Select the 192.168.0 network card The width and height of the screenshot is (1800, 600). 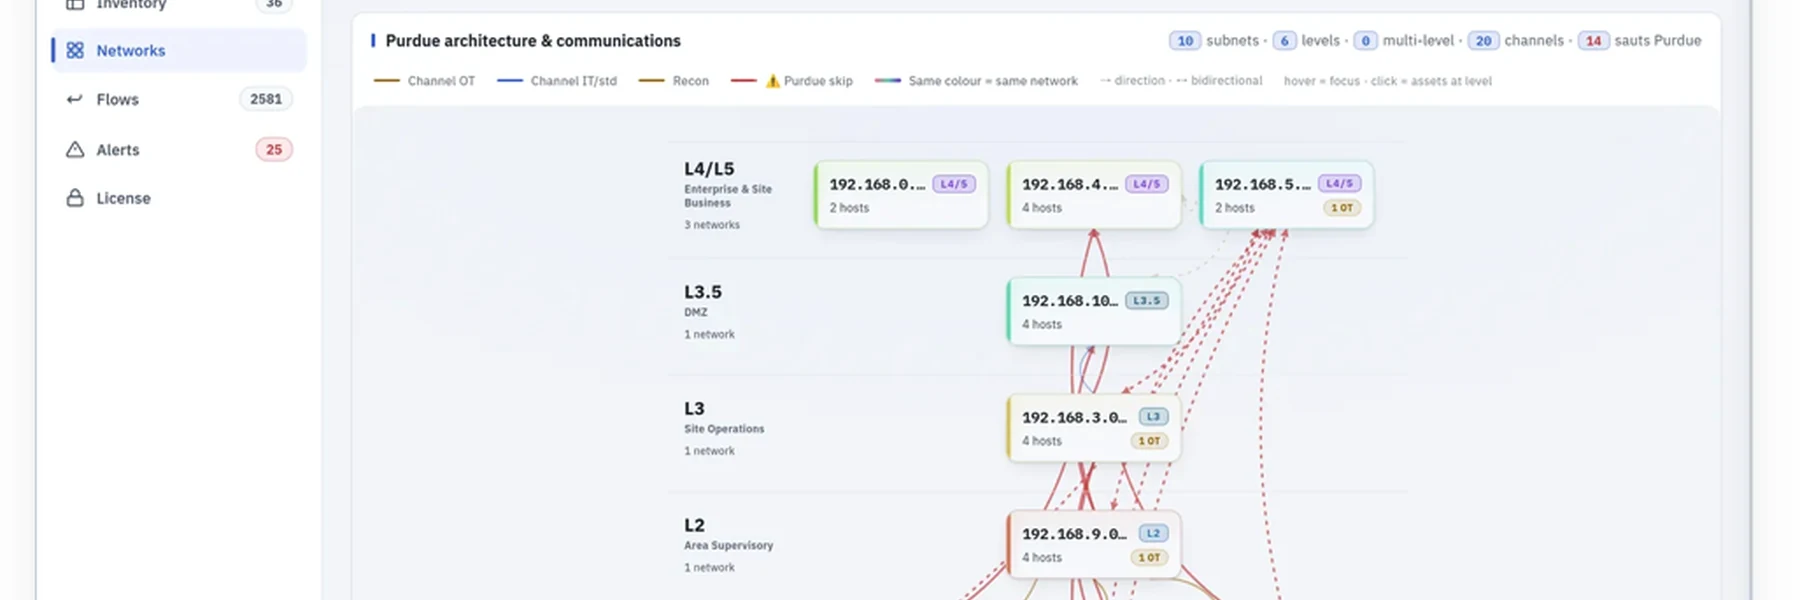coord(901,195)
